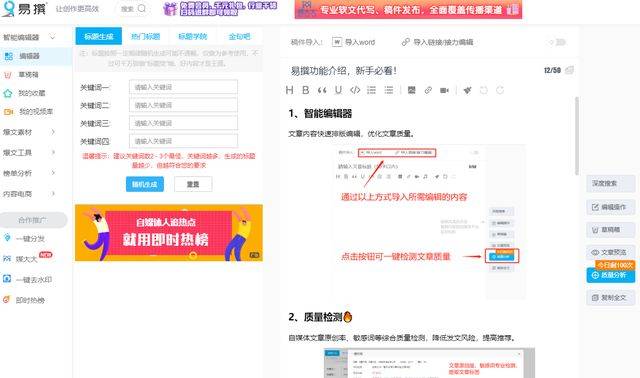Click the 随机生成 button
This screenshot has width=640, height=378.
click(145, 184)
